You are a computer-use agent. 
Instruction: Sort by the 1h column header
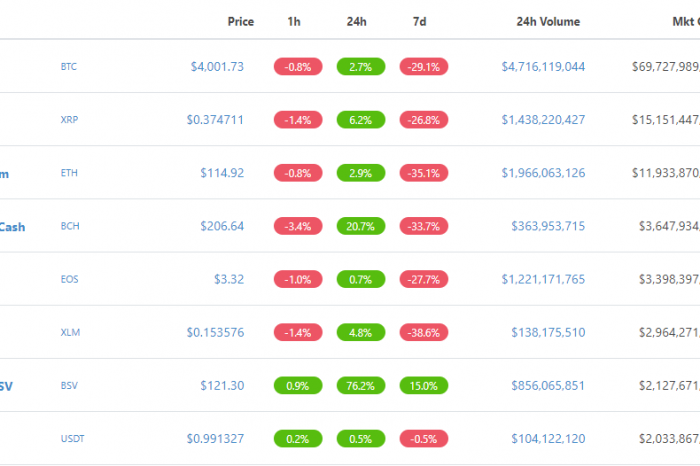(294, 21)
